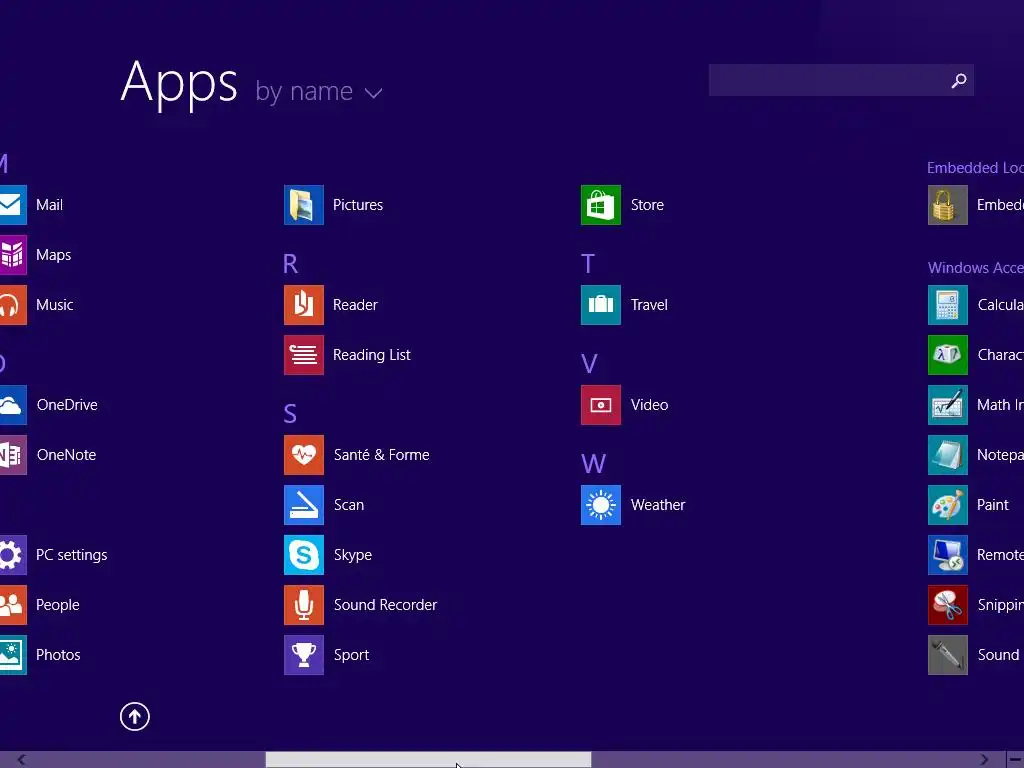Select the V letter group header
Screen dimensions: 1024x768
tap(589, 364)
